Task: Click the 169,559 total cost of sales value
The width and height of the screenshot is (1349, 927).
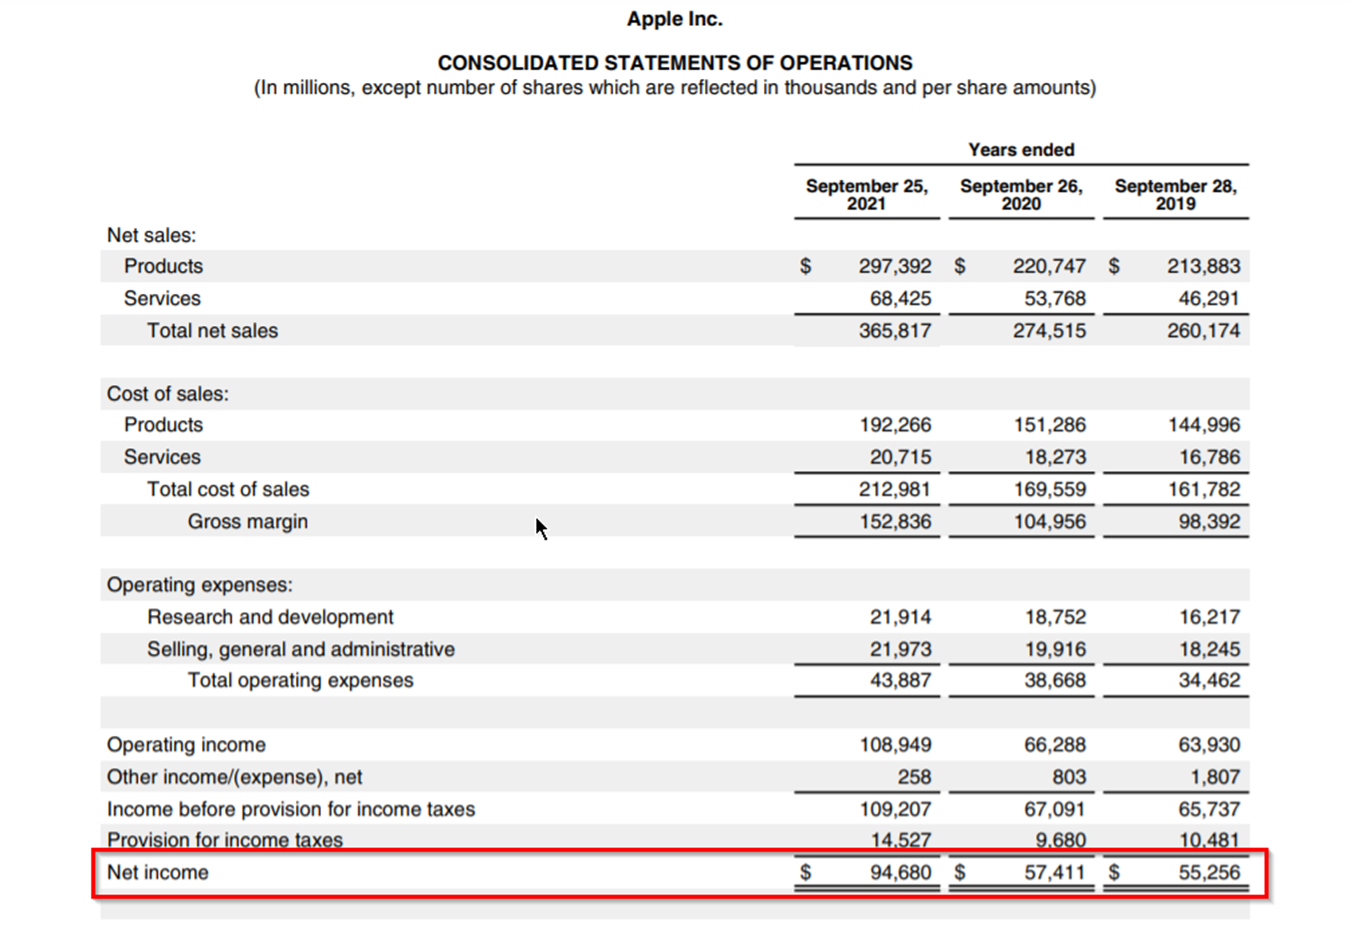Action: [1049, 489]
